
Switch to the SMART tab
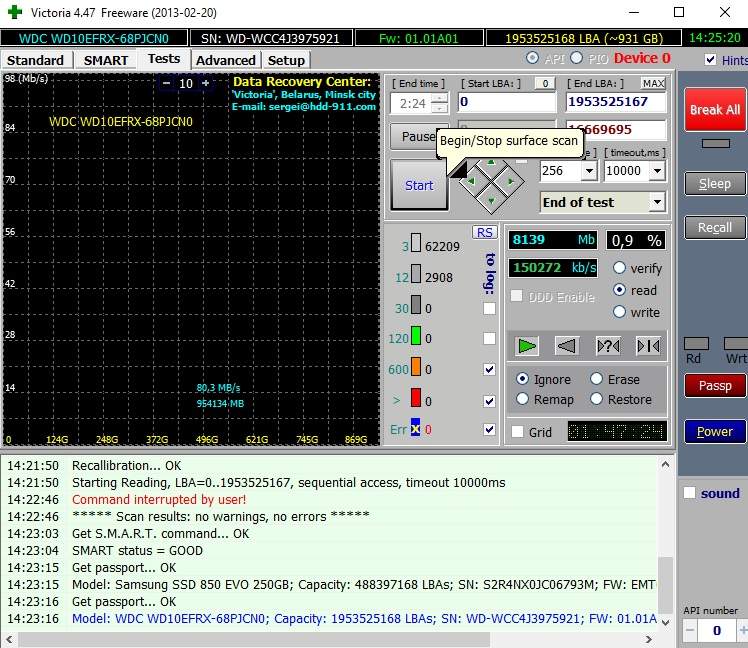[x=106, y=60]
